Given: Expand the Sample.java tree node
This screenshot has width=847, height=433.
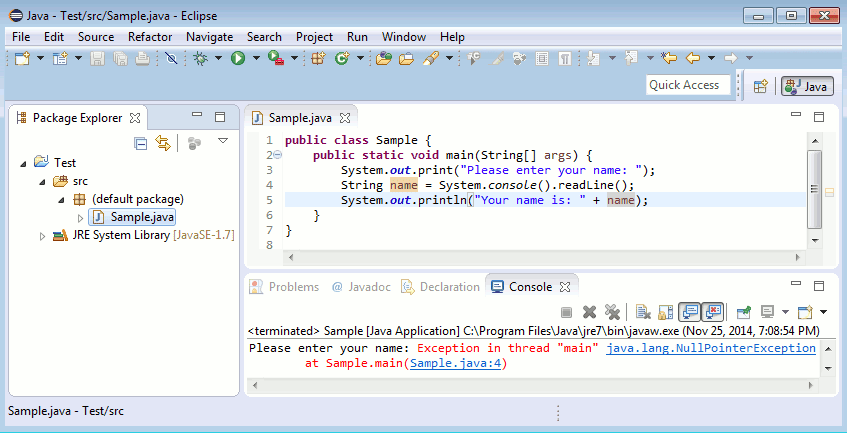Looking at the screenshot, I should pos(81,218).
